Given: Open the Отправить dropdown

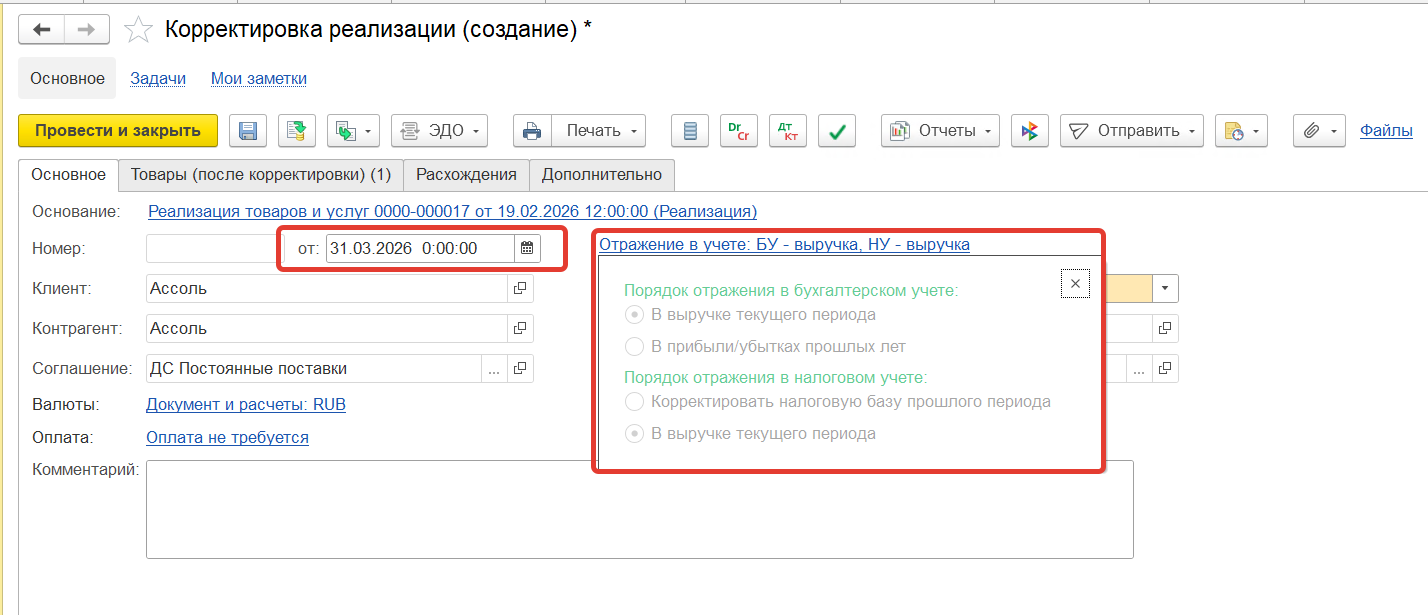Looking at the screenshot, I should [1132, 131].
